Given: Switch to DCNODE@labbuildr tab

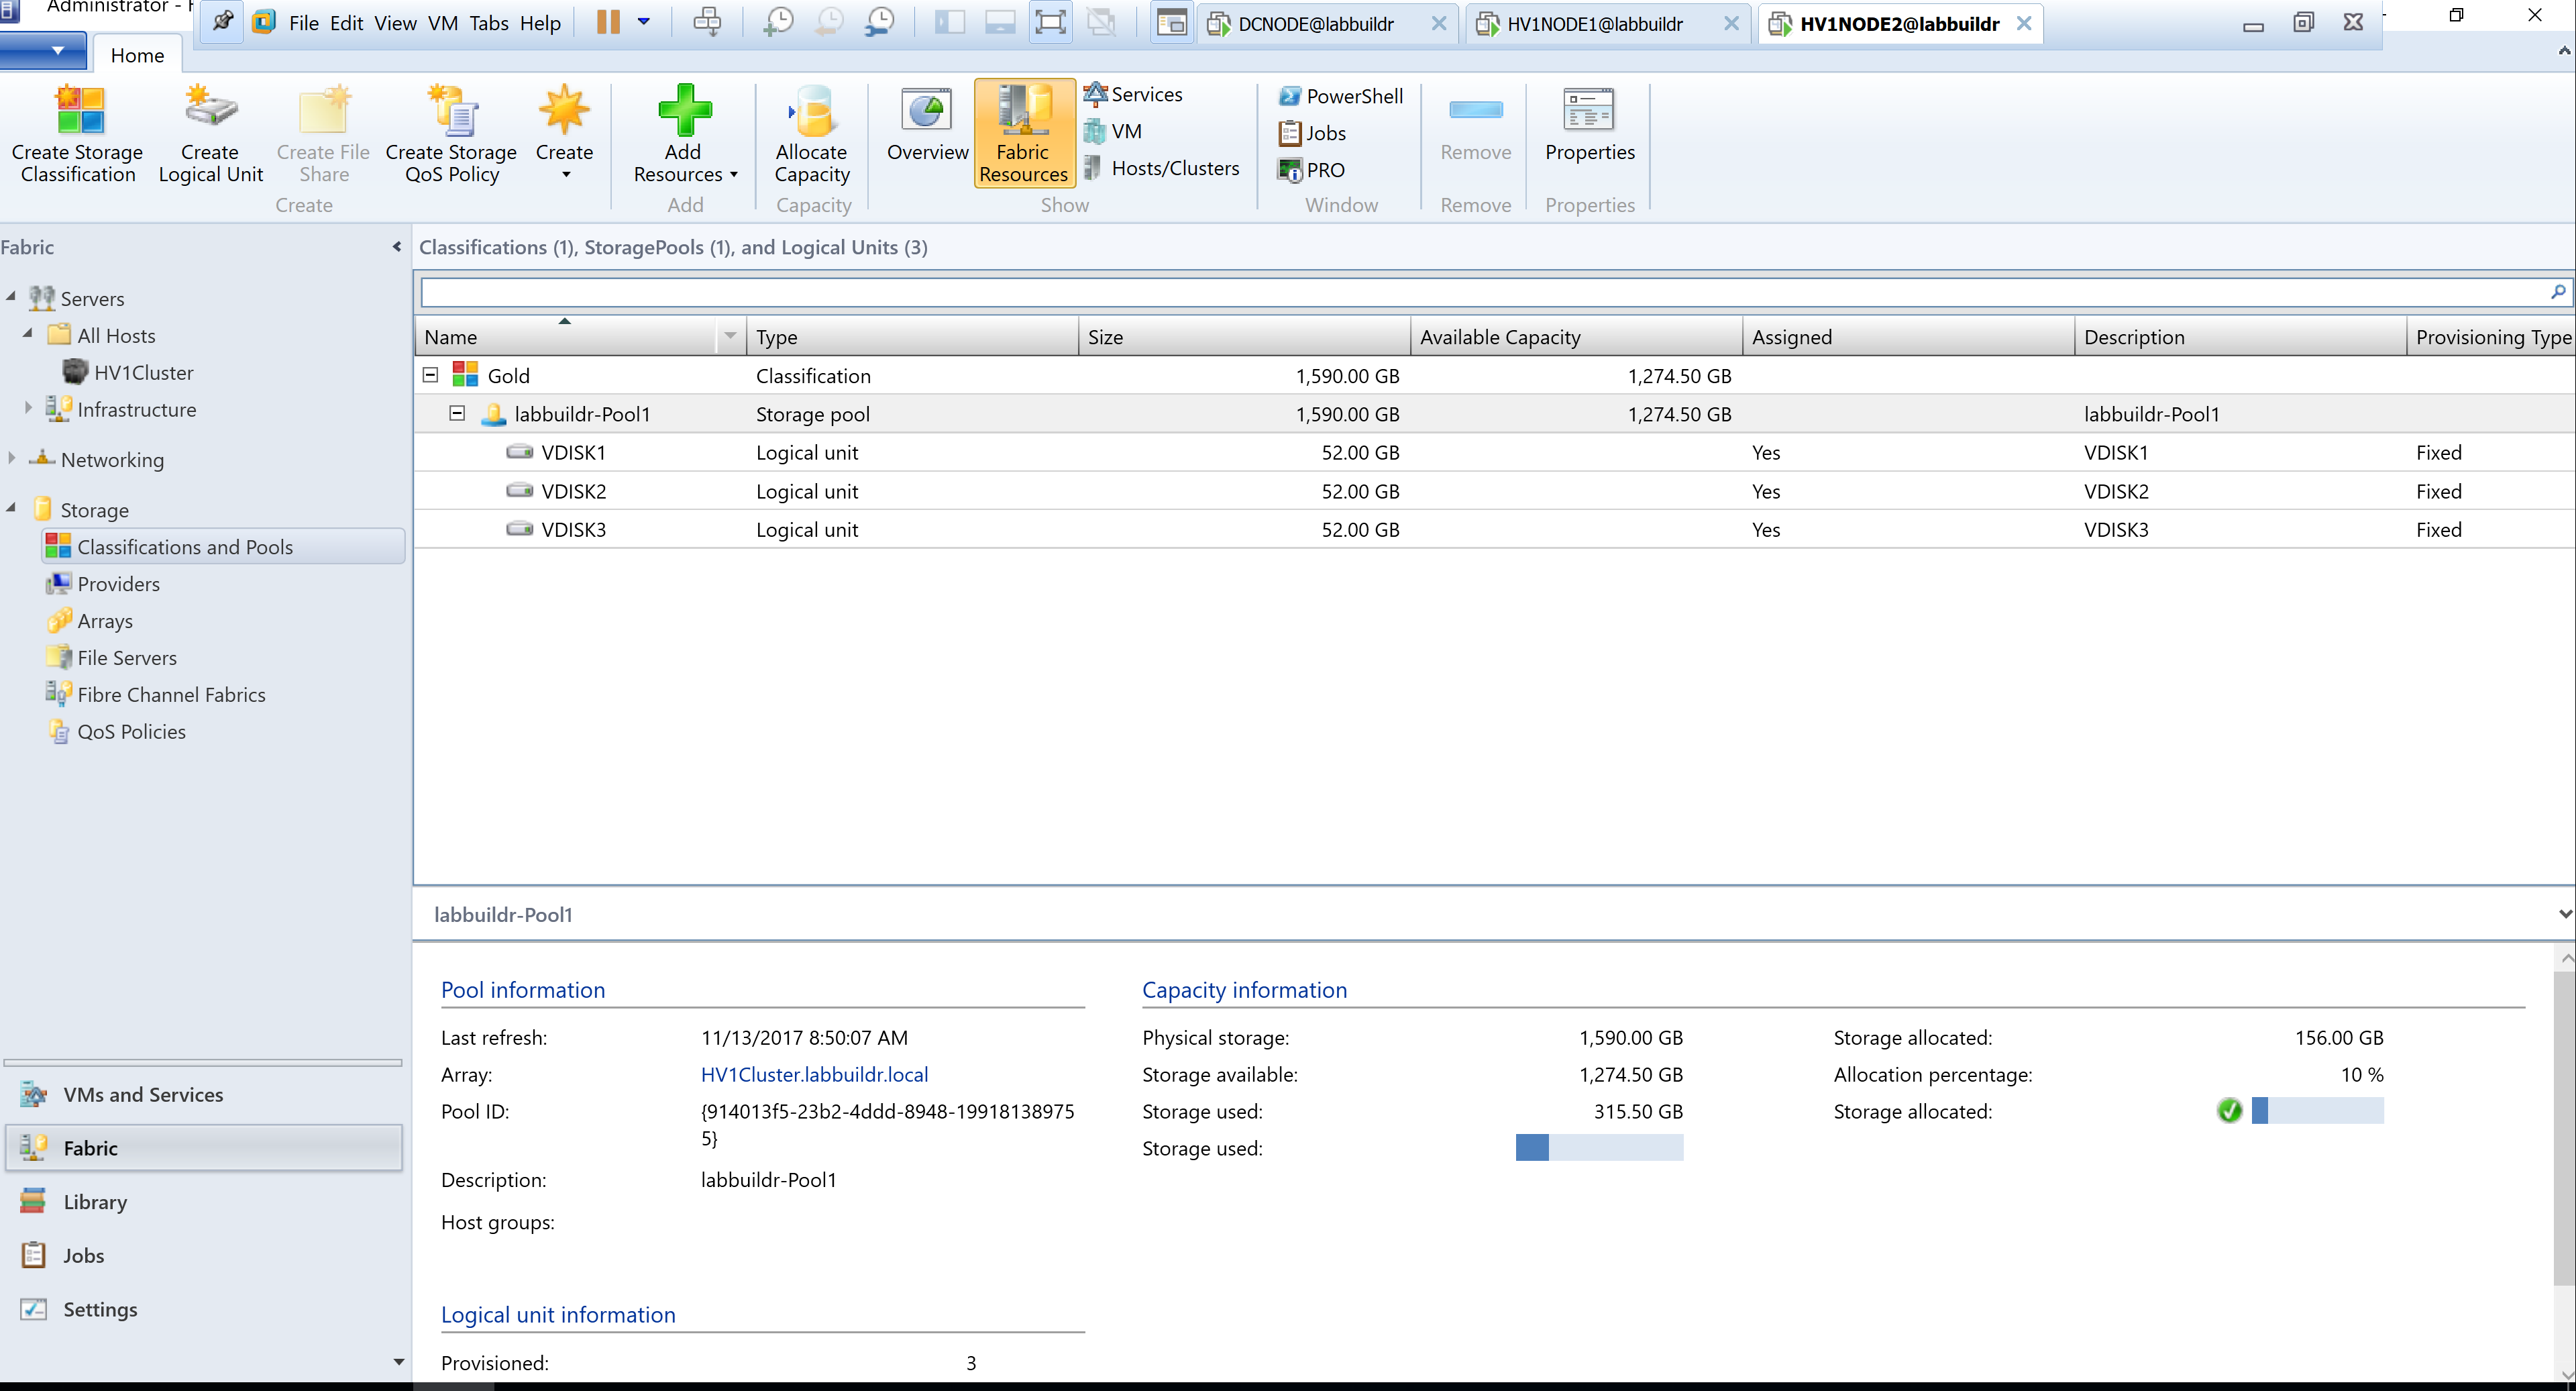Looking at the screenshot, I should (1315, 24).
